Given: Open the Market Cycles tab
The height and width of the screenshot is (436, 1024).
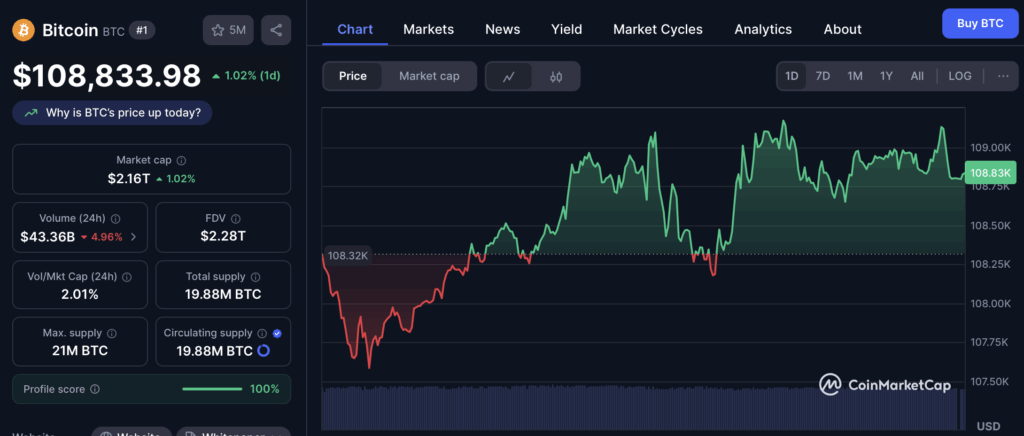Looking at the screenshot, I should [658, 29].
